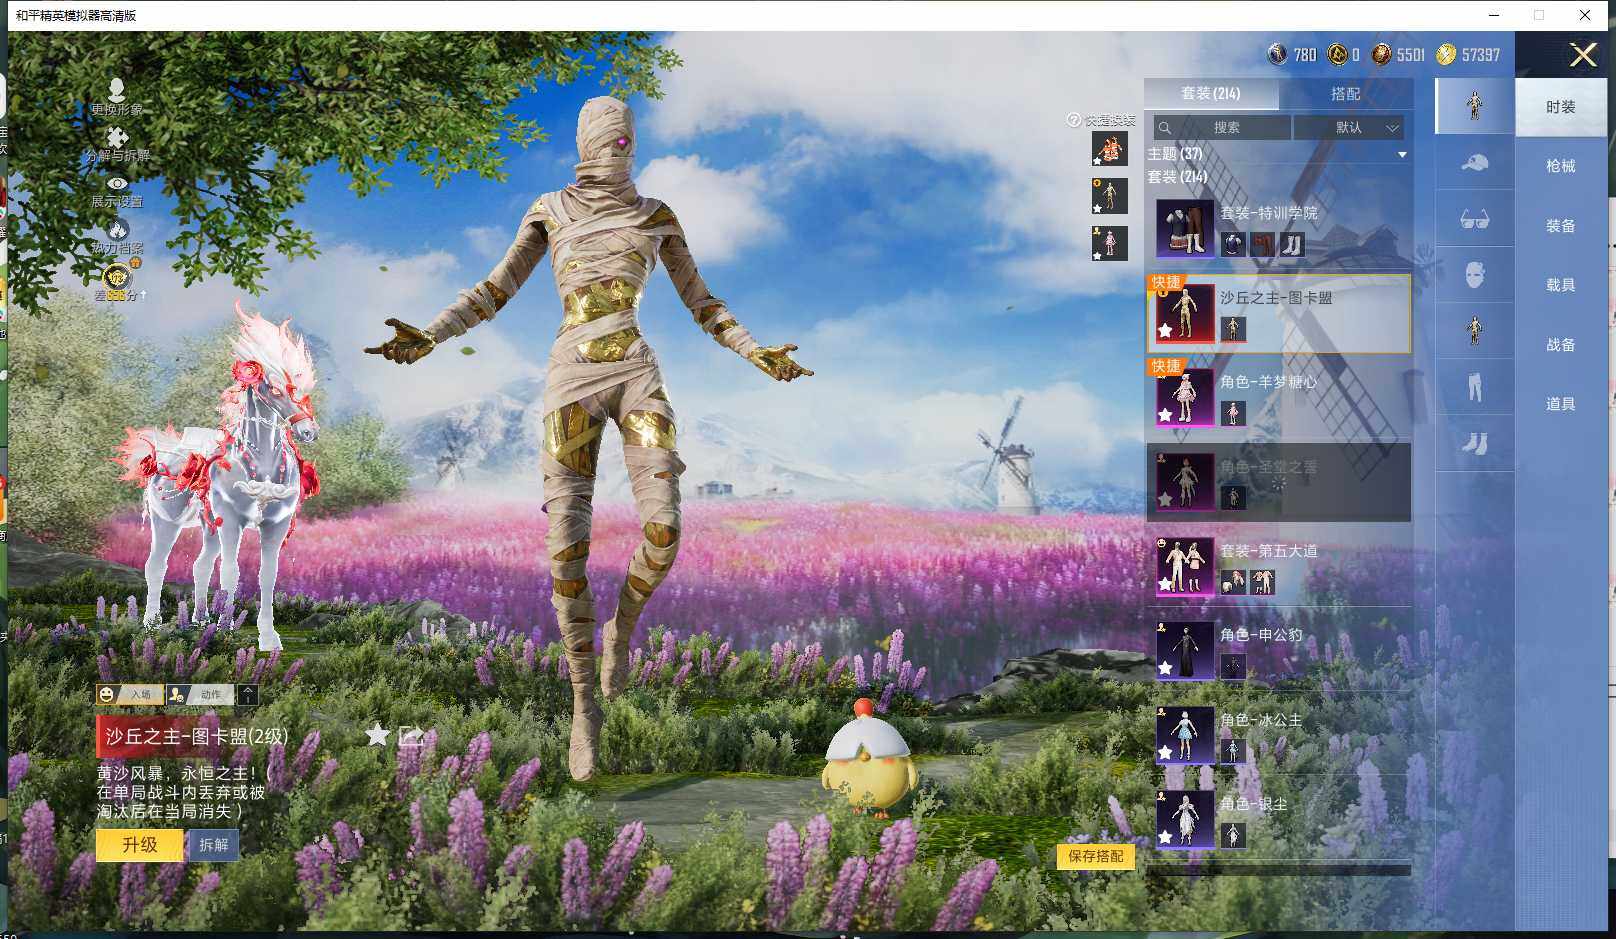Select 套装-第五大道 outfit set
Viewport: 1616px width, 939px height.
click(x=1278, y=566)
